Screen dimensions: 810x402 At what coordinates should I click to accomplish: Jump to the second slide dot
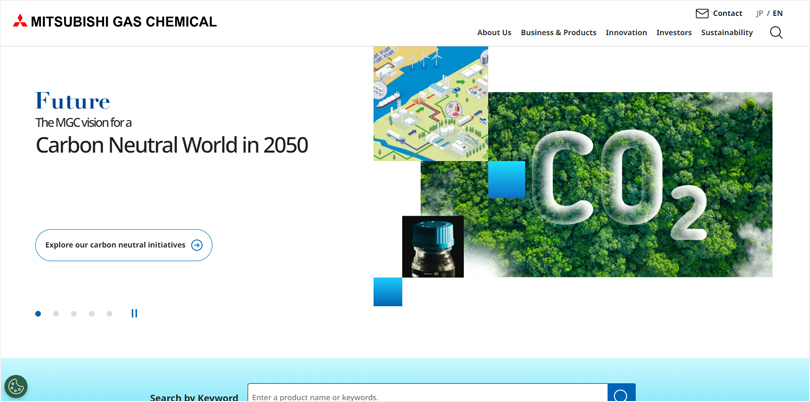[x=56, y=314]
